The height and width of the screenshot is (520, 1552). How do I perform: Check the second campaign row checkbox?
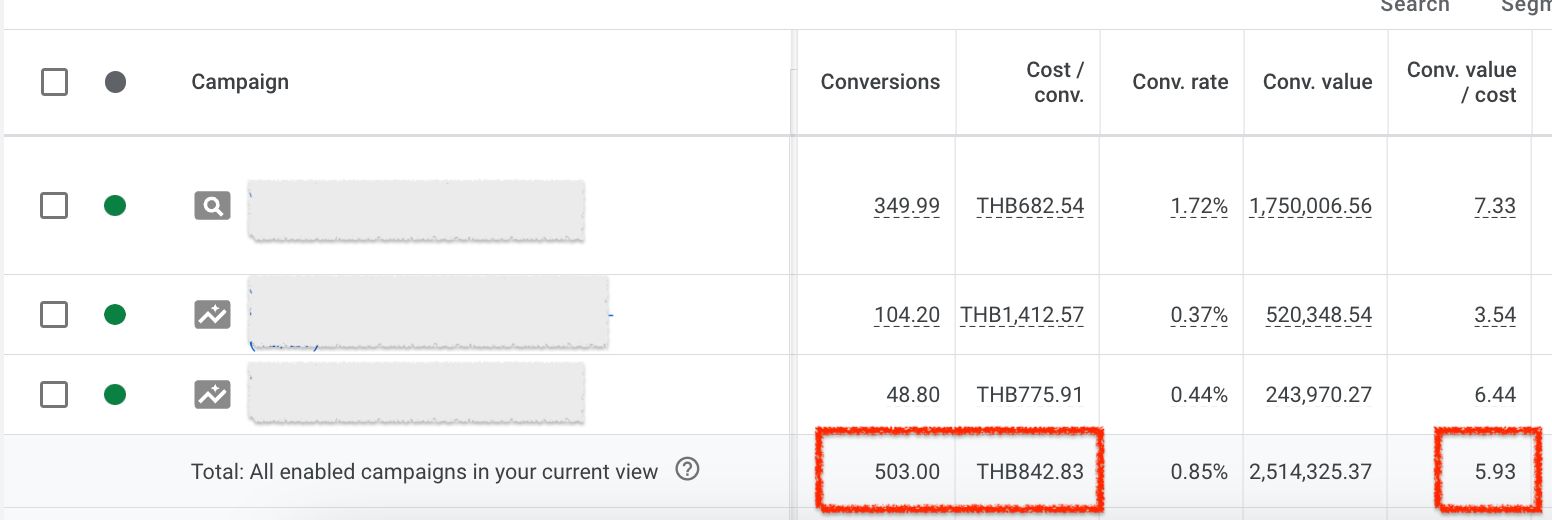coord(54,315)
